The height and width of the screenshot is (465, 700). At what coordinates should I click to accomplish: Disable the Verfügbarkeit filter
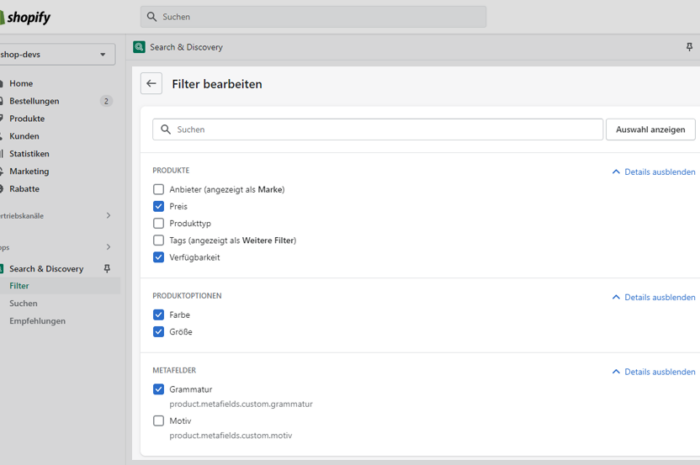tap(158, 257)
